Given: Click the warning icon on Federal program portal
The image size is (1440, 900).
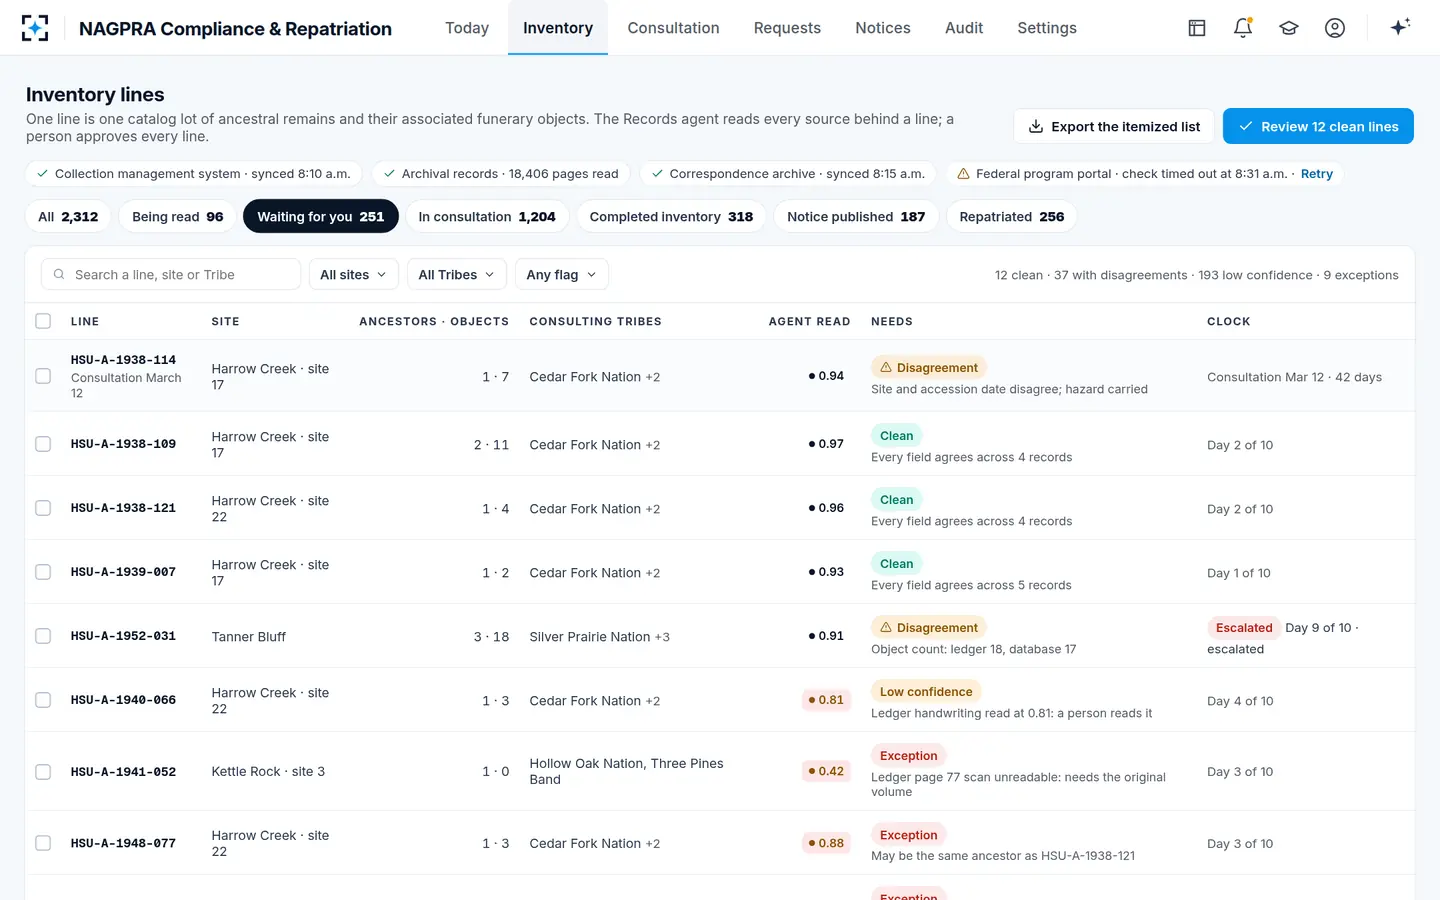Looking at the screenshot, I should (963, 174).
